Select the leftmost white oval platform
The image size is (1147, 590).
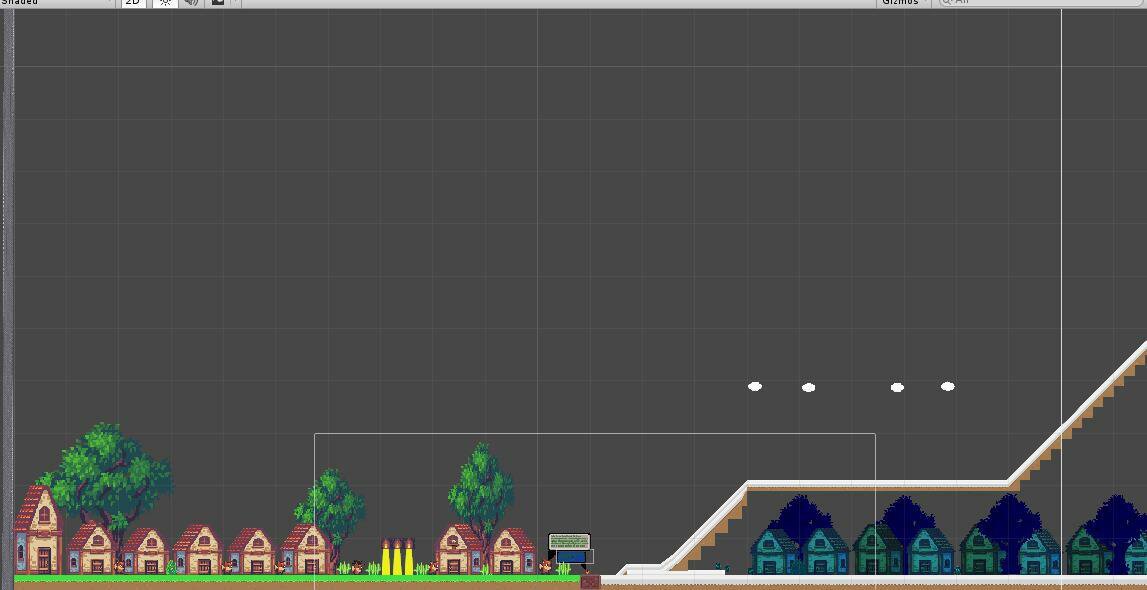(x=755, y=386)
